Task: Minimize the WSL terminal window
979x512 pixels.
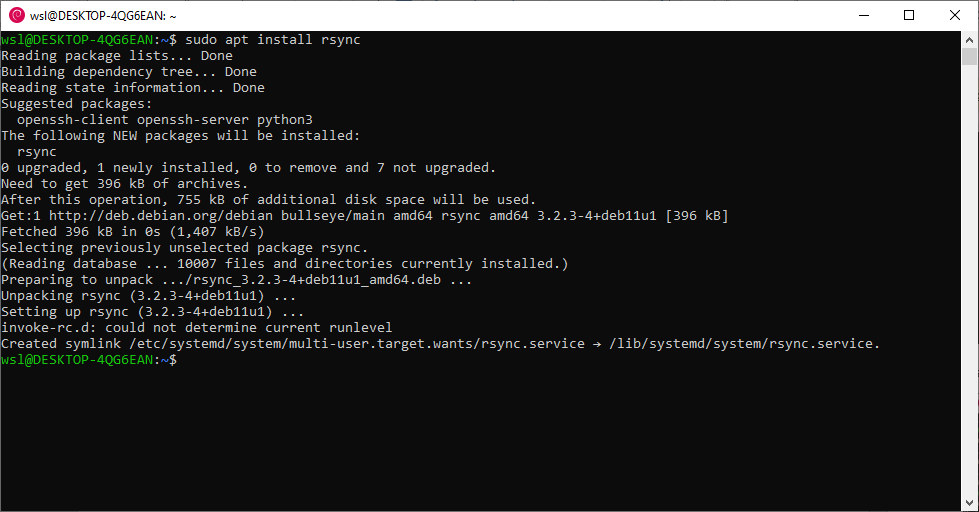Action: click(864, 15)
